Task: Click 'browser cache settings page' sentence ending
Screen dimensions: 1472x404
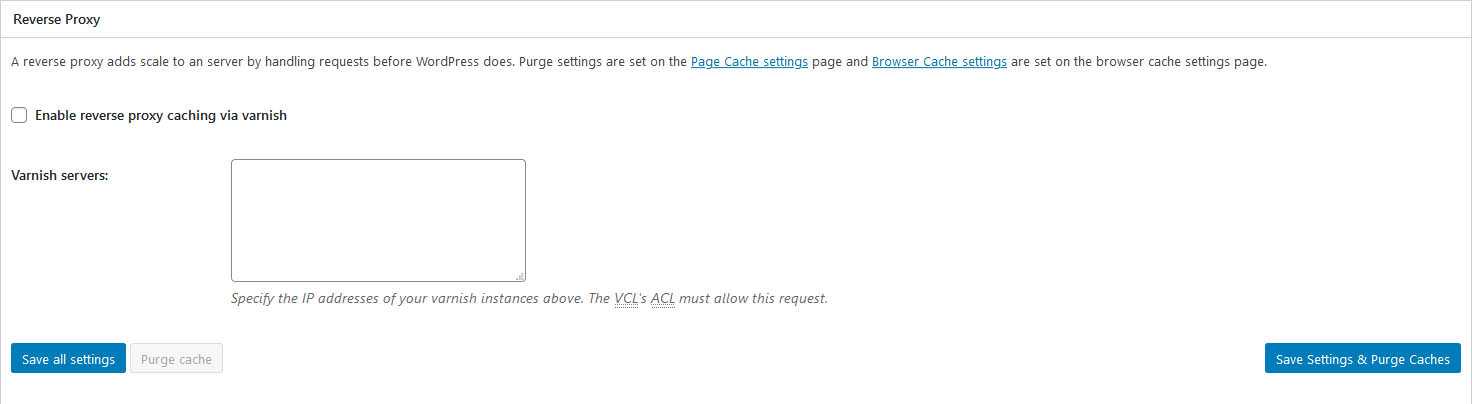Action: (x=1178, y=61)
